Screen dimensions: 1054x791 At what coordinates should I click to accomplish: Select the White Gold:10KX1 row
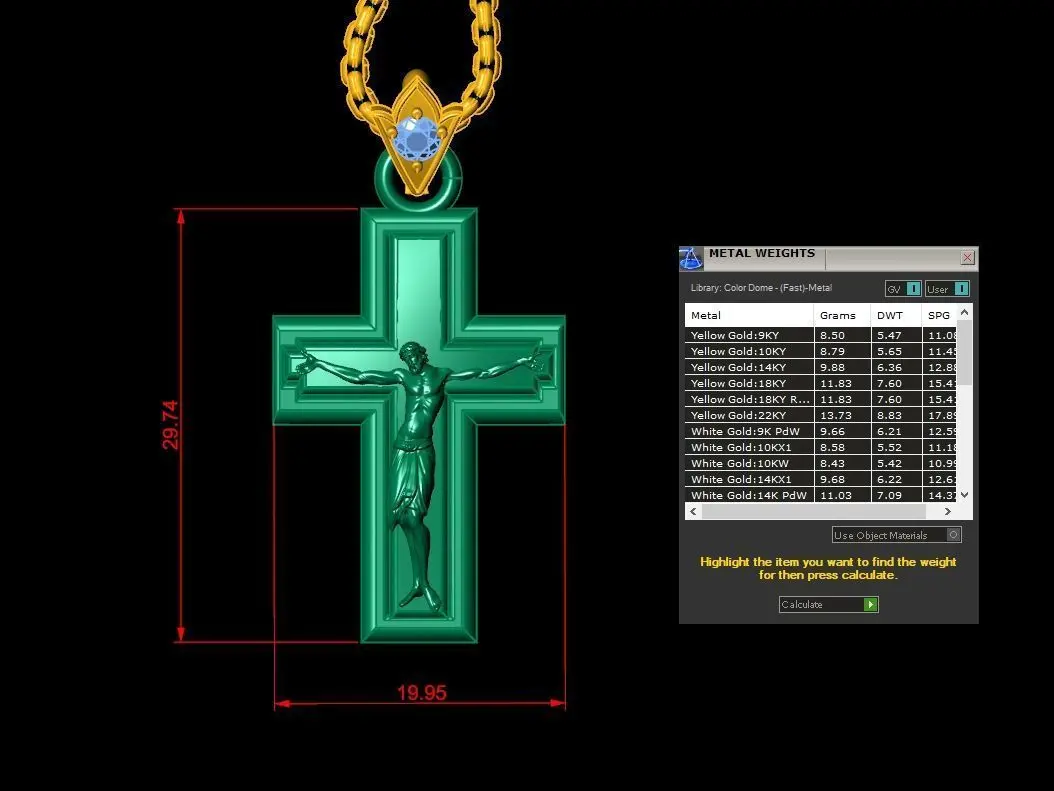tap(821, 447)
